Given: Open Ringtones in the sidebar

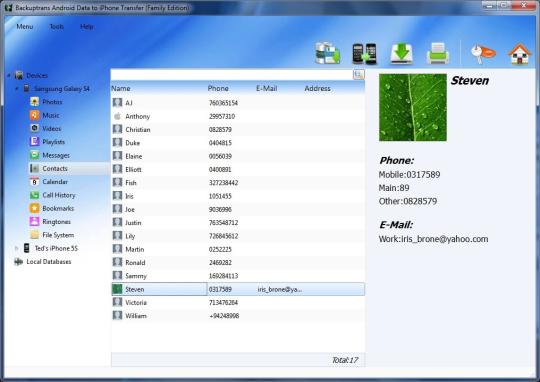Looking at the screenshot, I should (56, 222).
